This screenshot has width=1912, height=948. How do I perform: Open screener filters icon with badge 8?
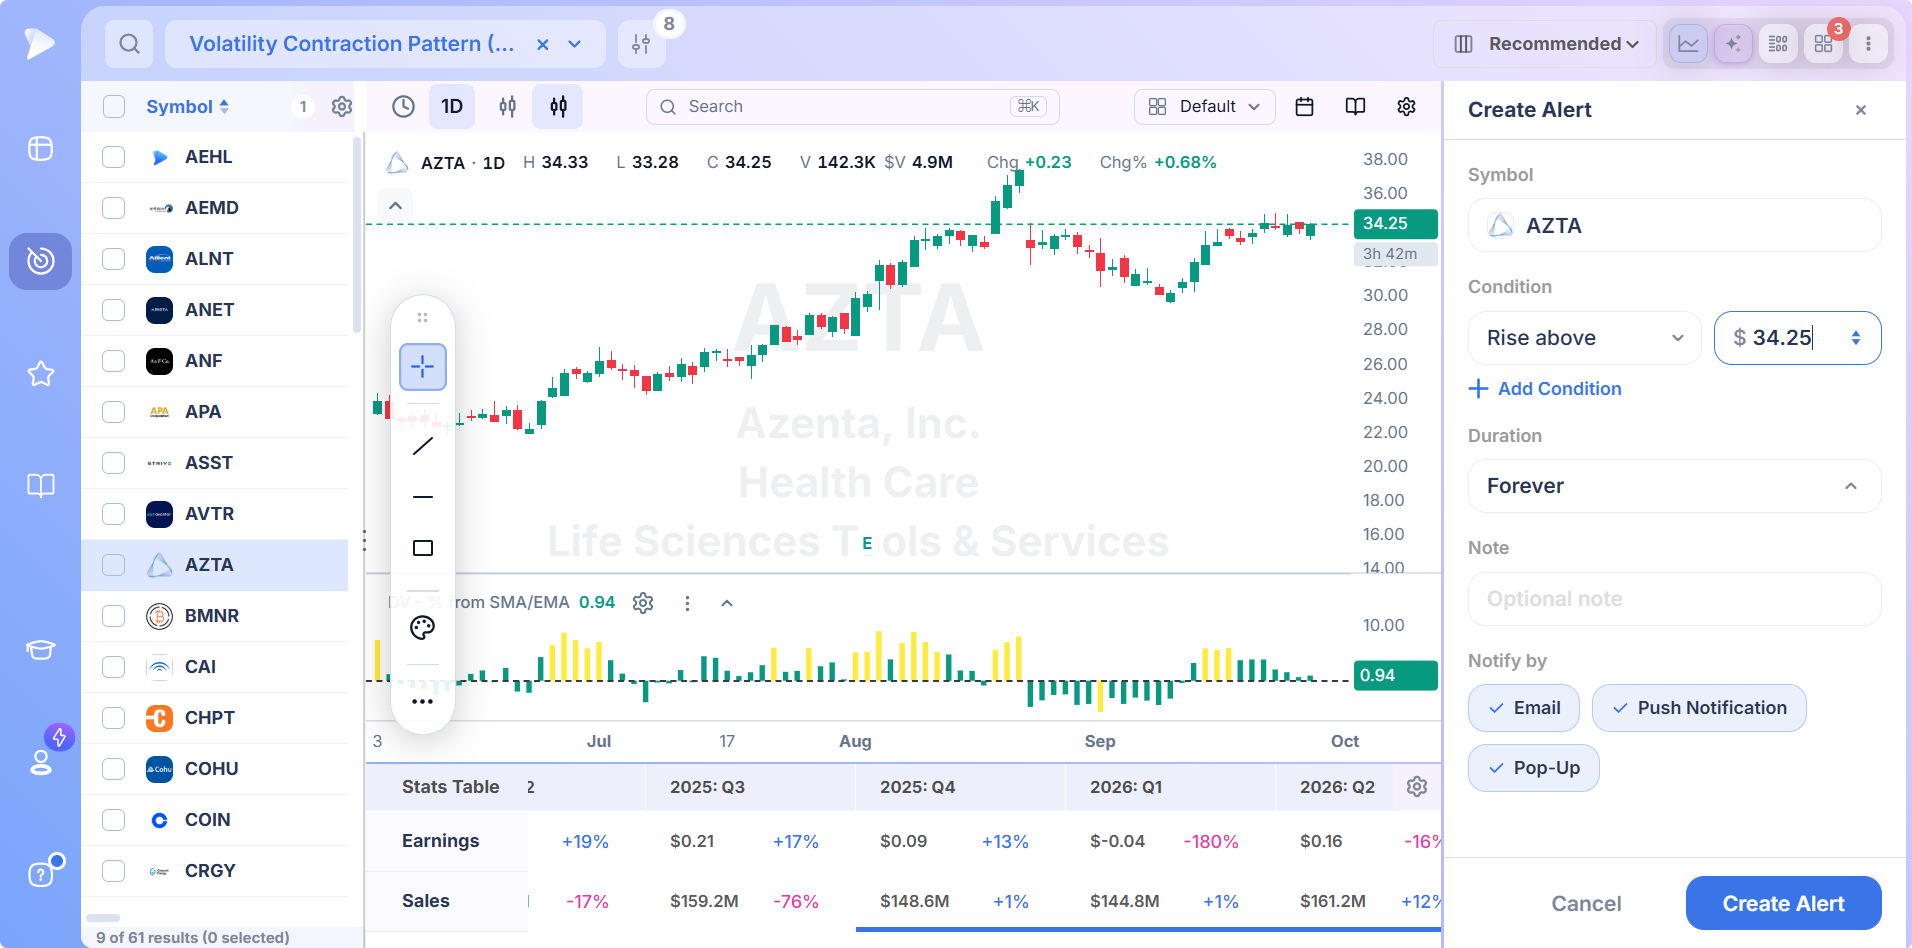tap(641, 44)
